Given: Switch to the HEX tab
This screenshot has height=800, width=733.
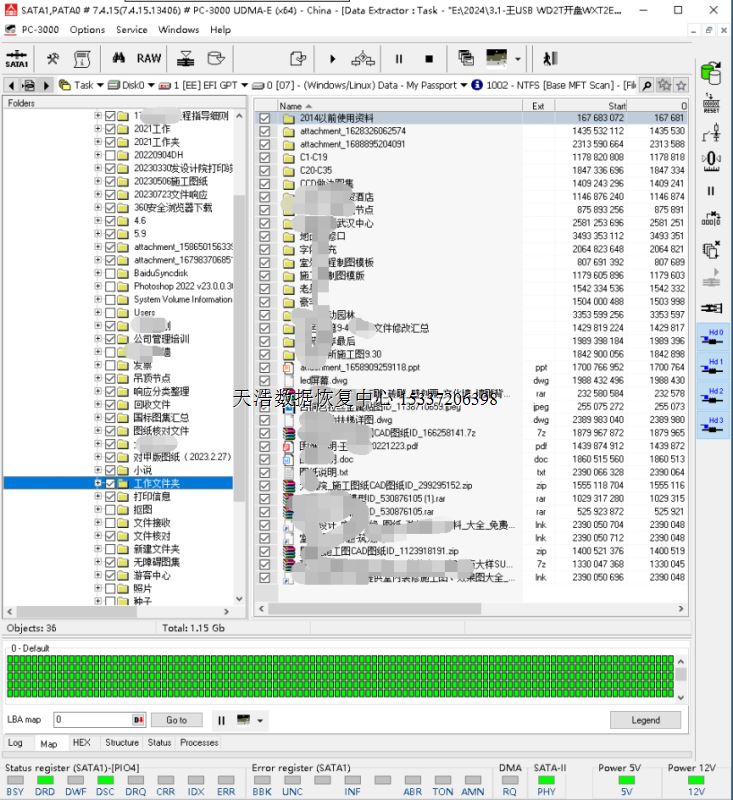Looking at the screenshot, I should 81,743.
